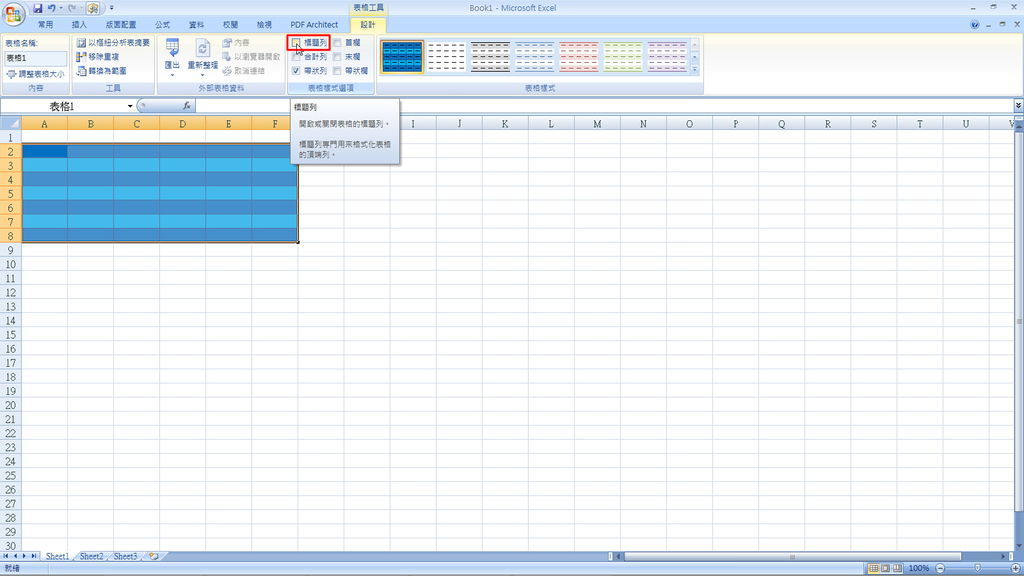Viewport: 1024px width, 576px height.
Task: Click the zoom out minus button
Action: click(940, 568)
